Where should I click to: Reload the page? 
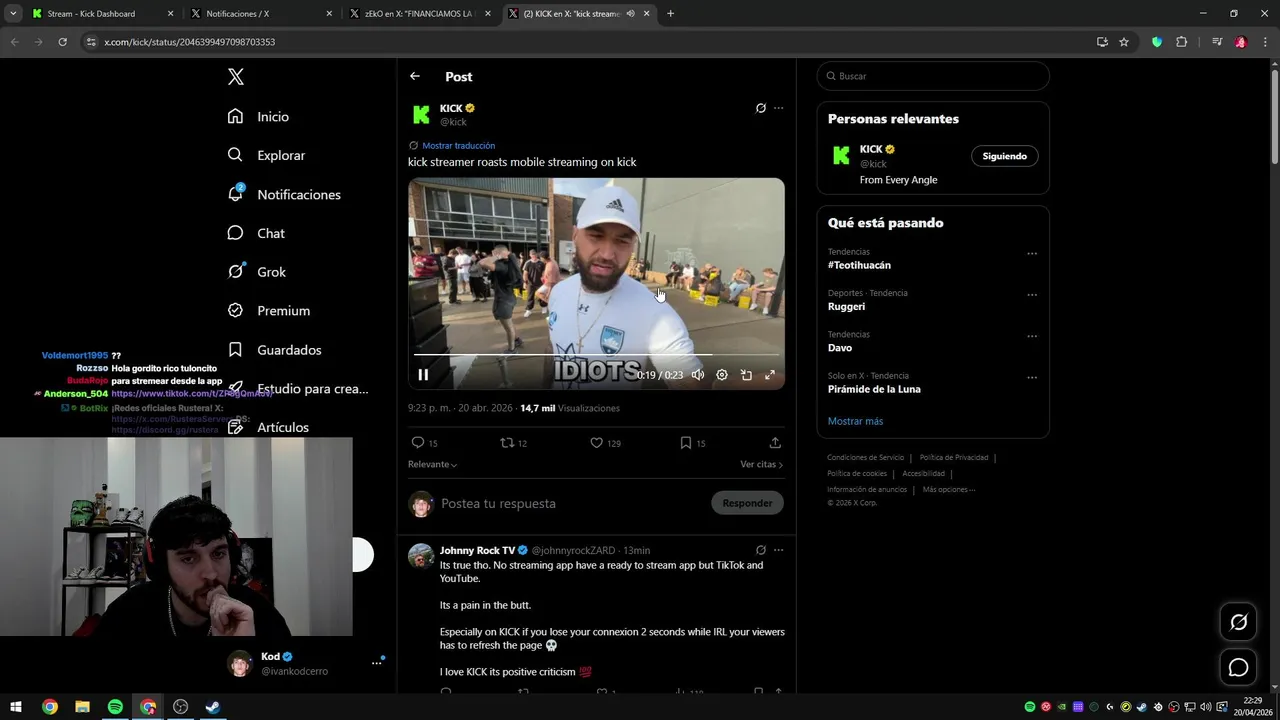pyautogui.click(x=62, y=42)
